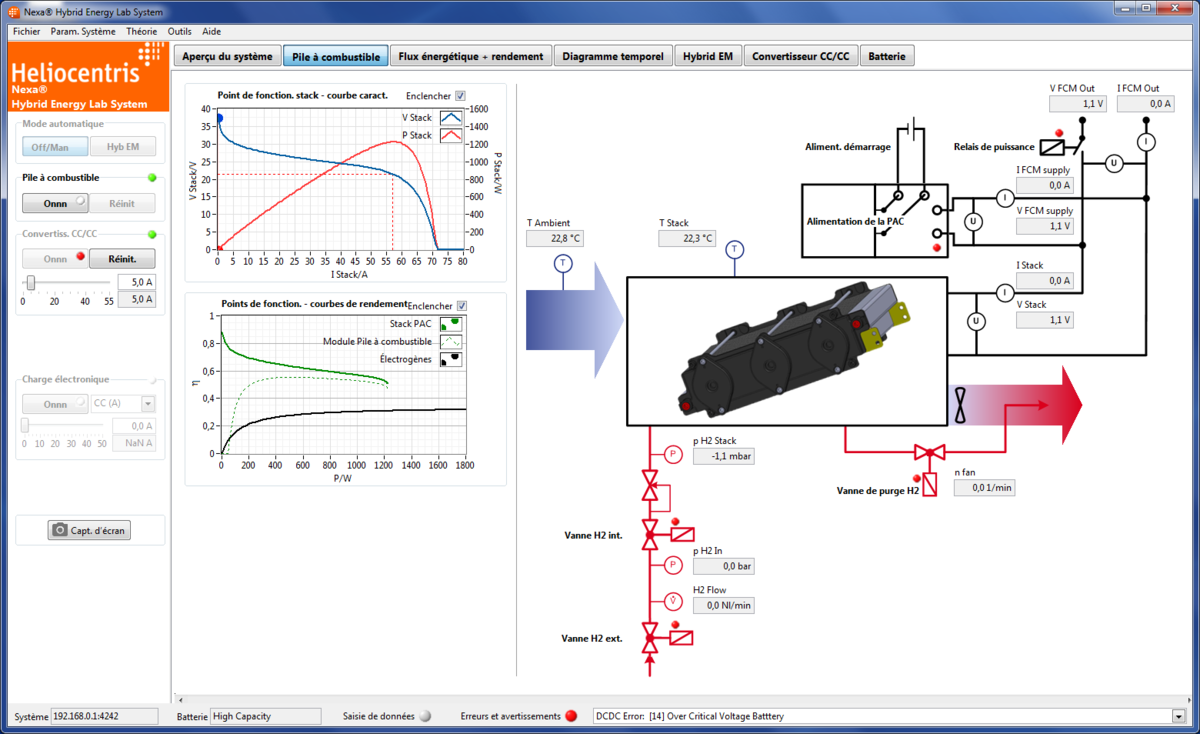Click the Vanne de purge H2 valve
Image resolution: width=1200 pixels, height=734 pixels.
click(x=929, y=455)
